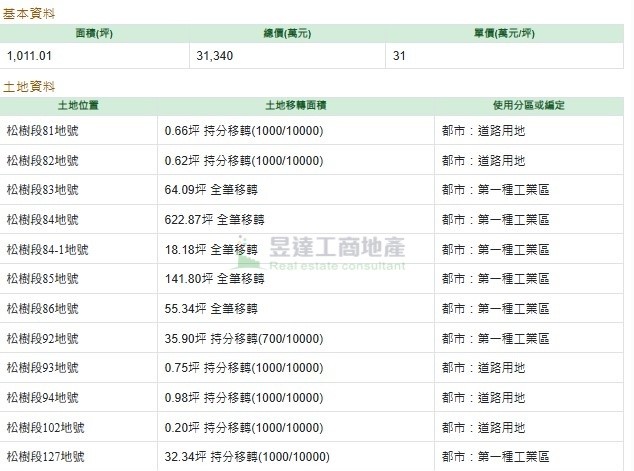Click 35.90坪 持分移轉(700/10000) cell
This screenshot has height=471, width=634.
point(296,338)
